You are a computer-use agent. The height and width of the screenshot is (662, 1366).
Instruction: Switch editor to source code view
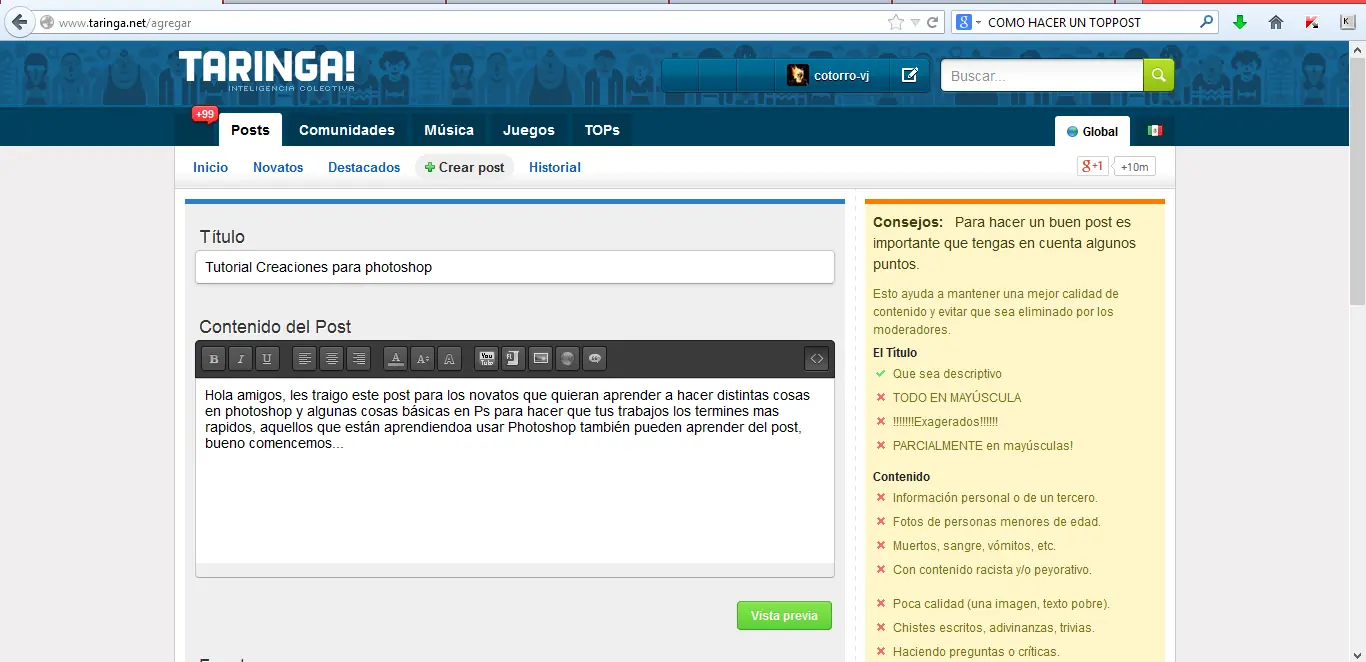(x=817, y=358)
